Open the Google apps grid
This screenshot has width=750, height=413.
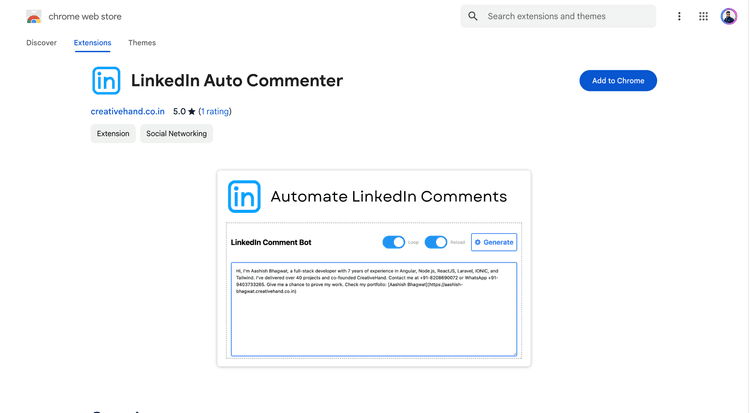(703, 17)
